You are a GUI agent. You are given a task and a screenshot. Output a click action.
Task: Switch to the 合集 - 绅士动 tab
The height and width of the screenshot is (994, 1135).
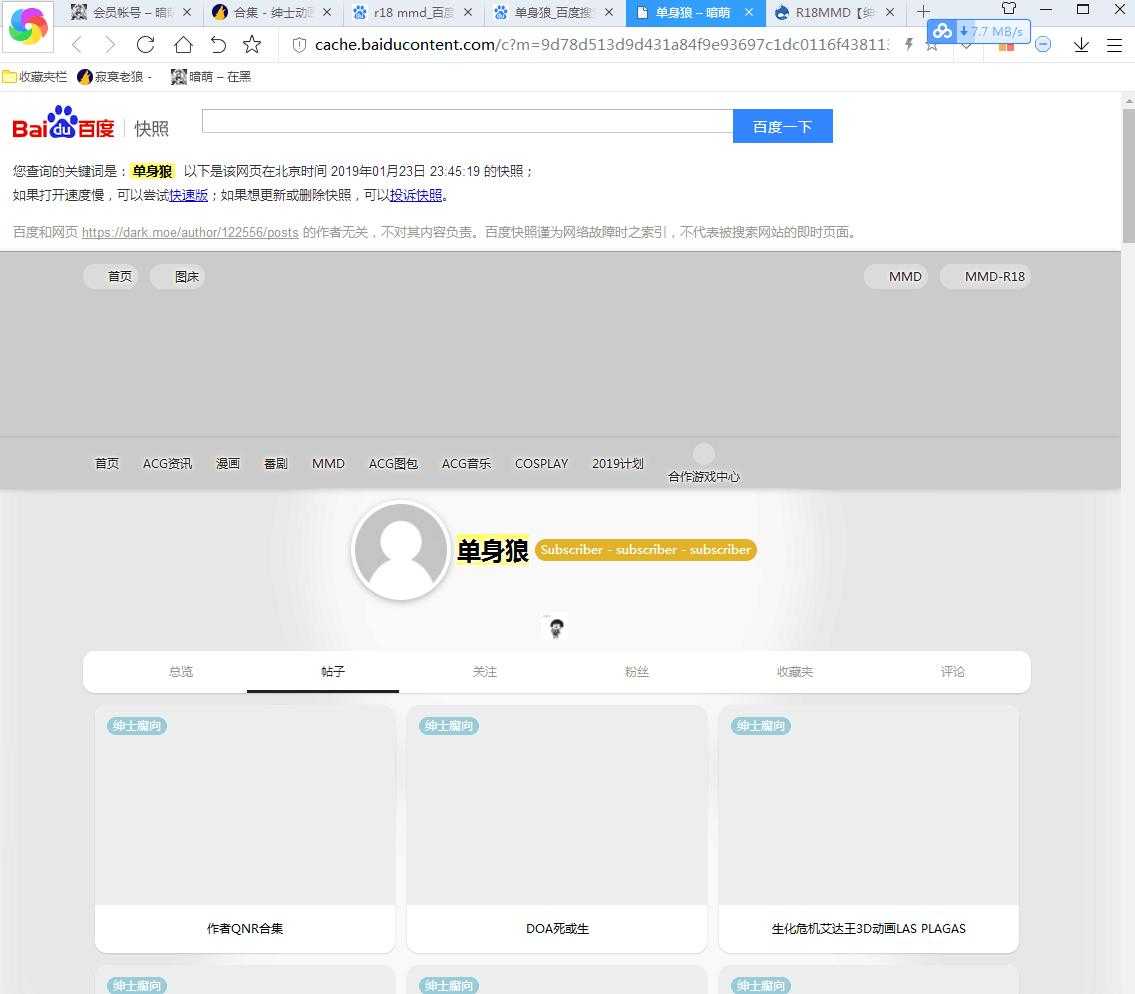click(271, 12)
